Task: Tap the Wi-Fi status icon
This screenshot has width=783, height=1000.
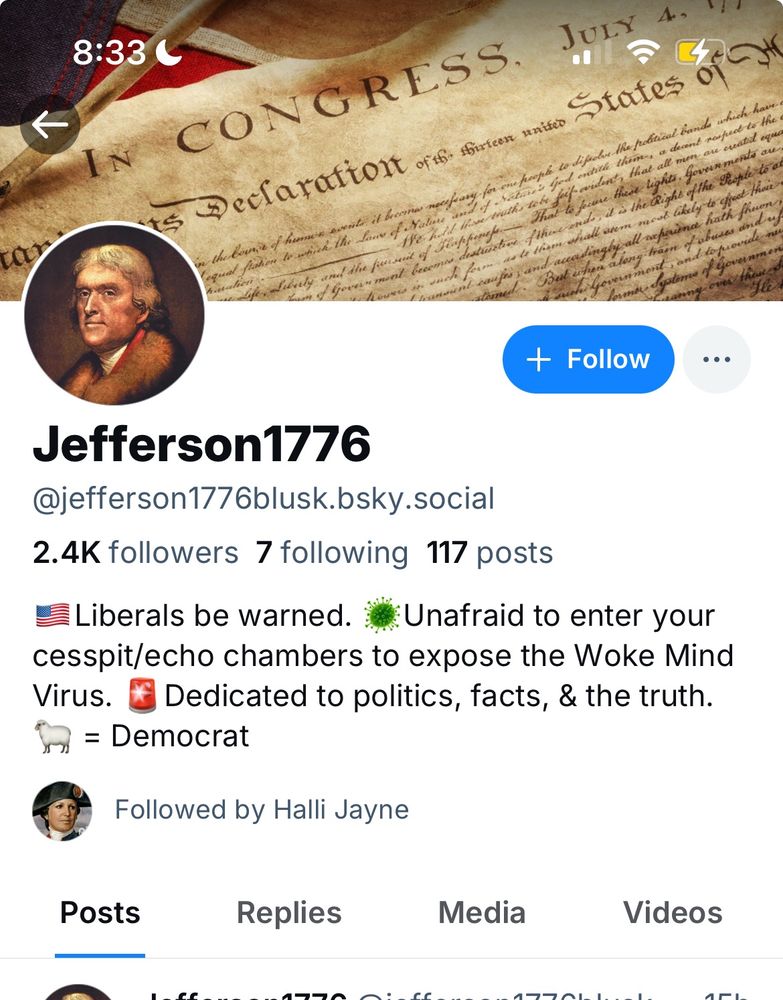Action: click(x=643, y=52)
